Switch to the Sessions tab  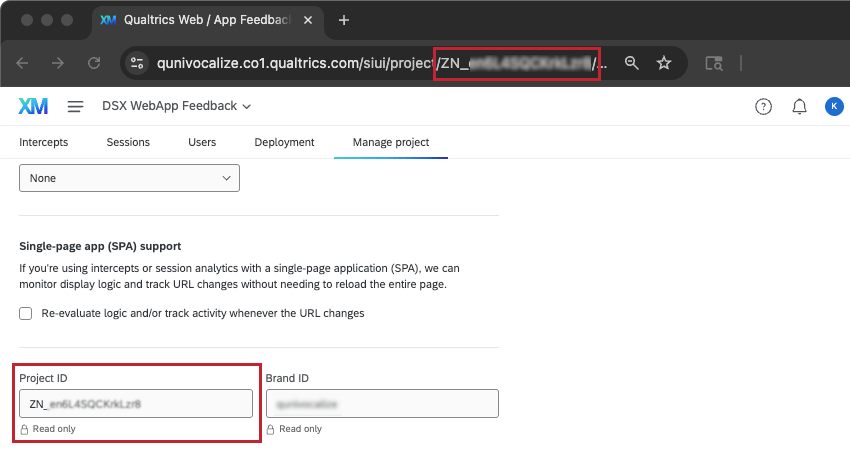click(x=128, y=142)
